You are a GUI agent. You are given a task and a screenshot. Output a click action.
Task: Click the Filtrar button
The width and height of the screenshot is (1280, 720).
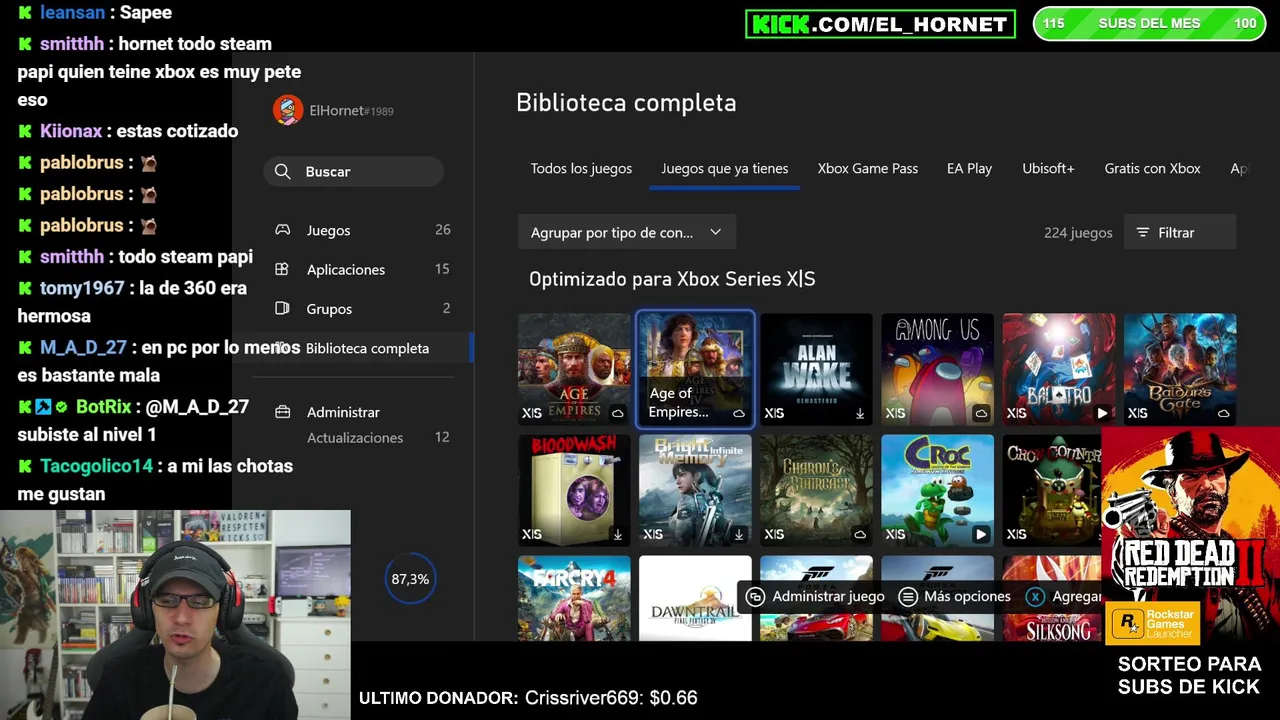point(1180,232)
